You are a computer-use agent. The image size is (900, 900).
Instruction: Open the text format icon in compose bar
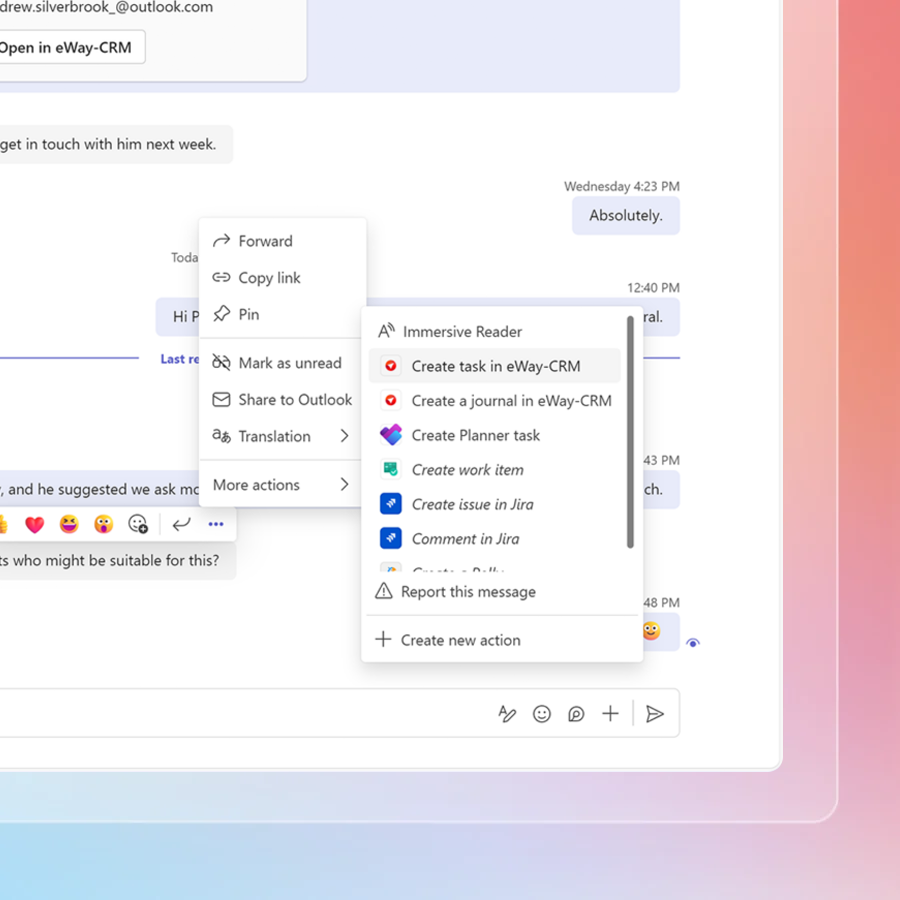507,714
